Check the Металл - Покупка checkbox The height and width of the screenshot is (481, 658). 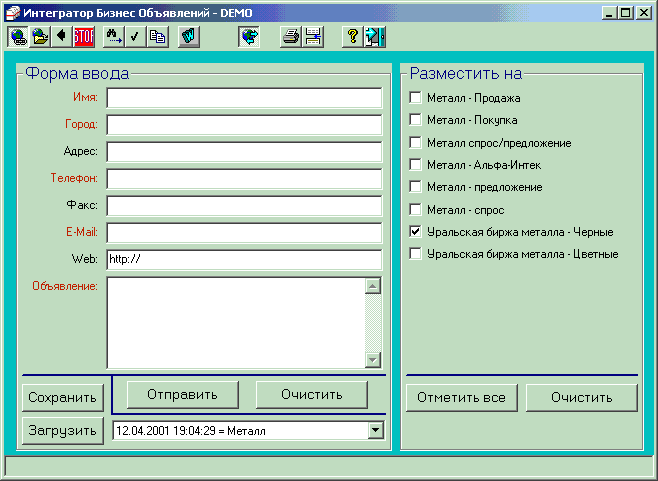(x=415, y=120)
